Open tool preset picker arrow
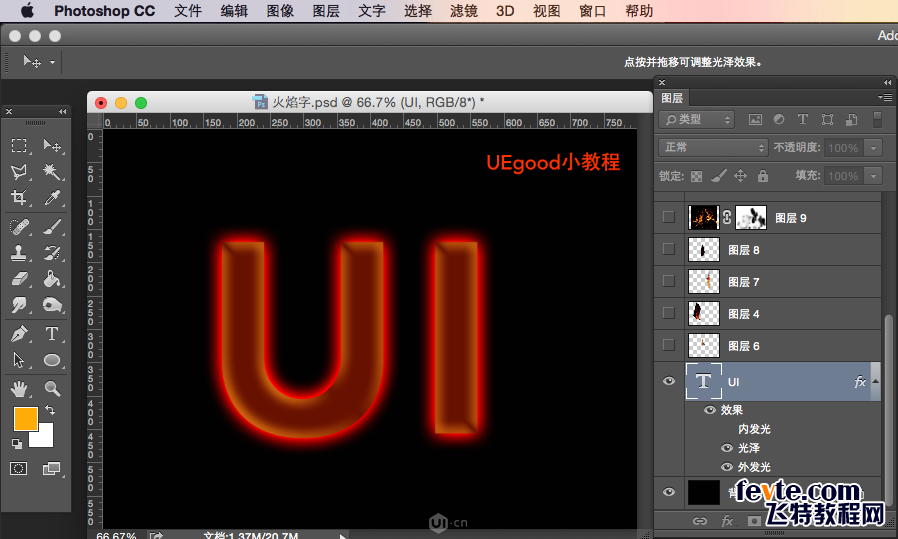The height and width of the screenshot is (539, 898). pos(52,62)
